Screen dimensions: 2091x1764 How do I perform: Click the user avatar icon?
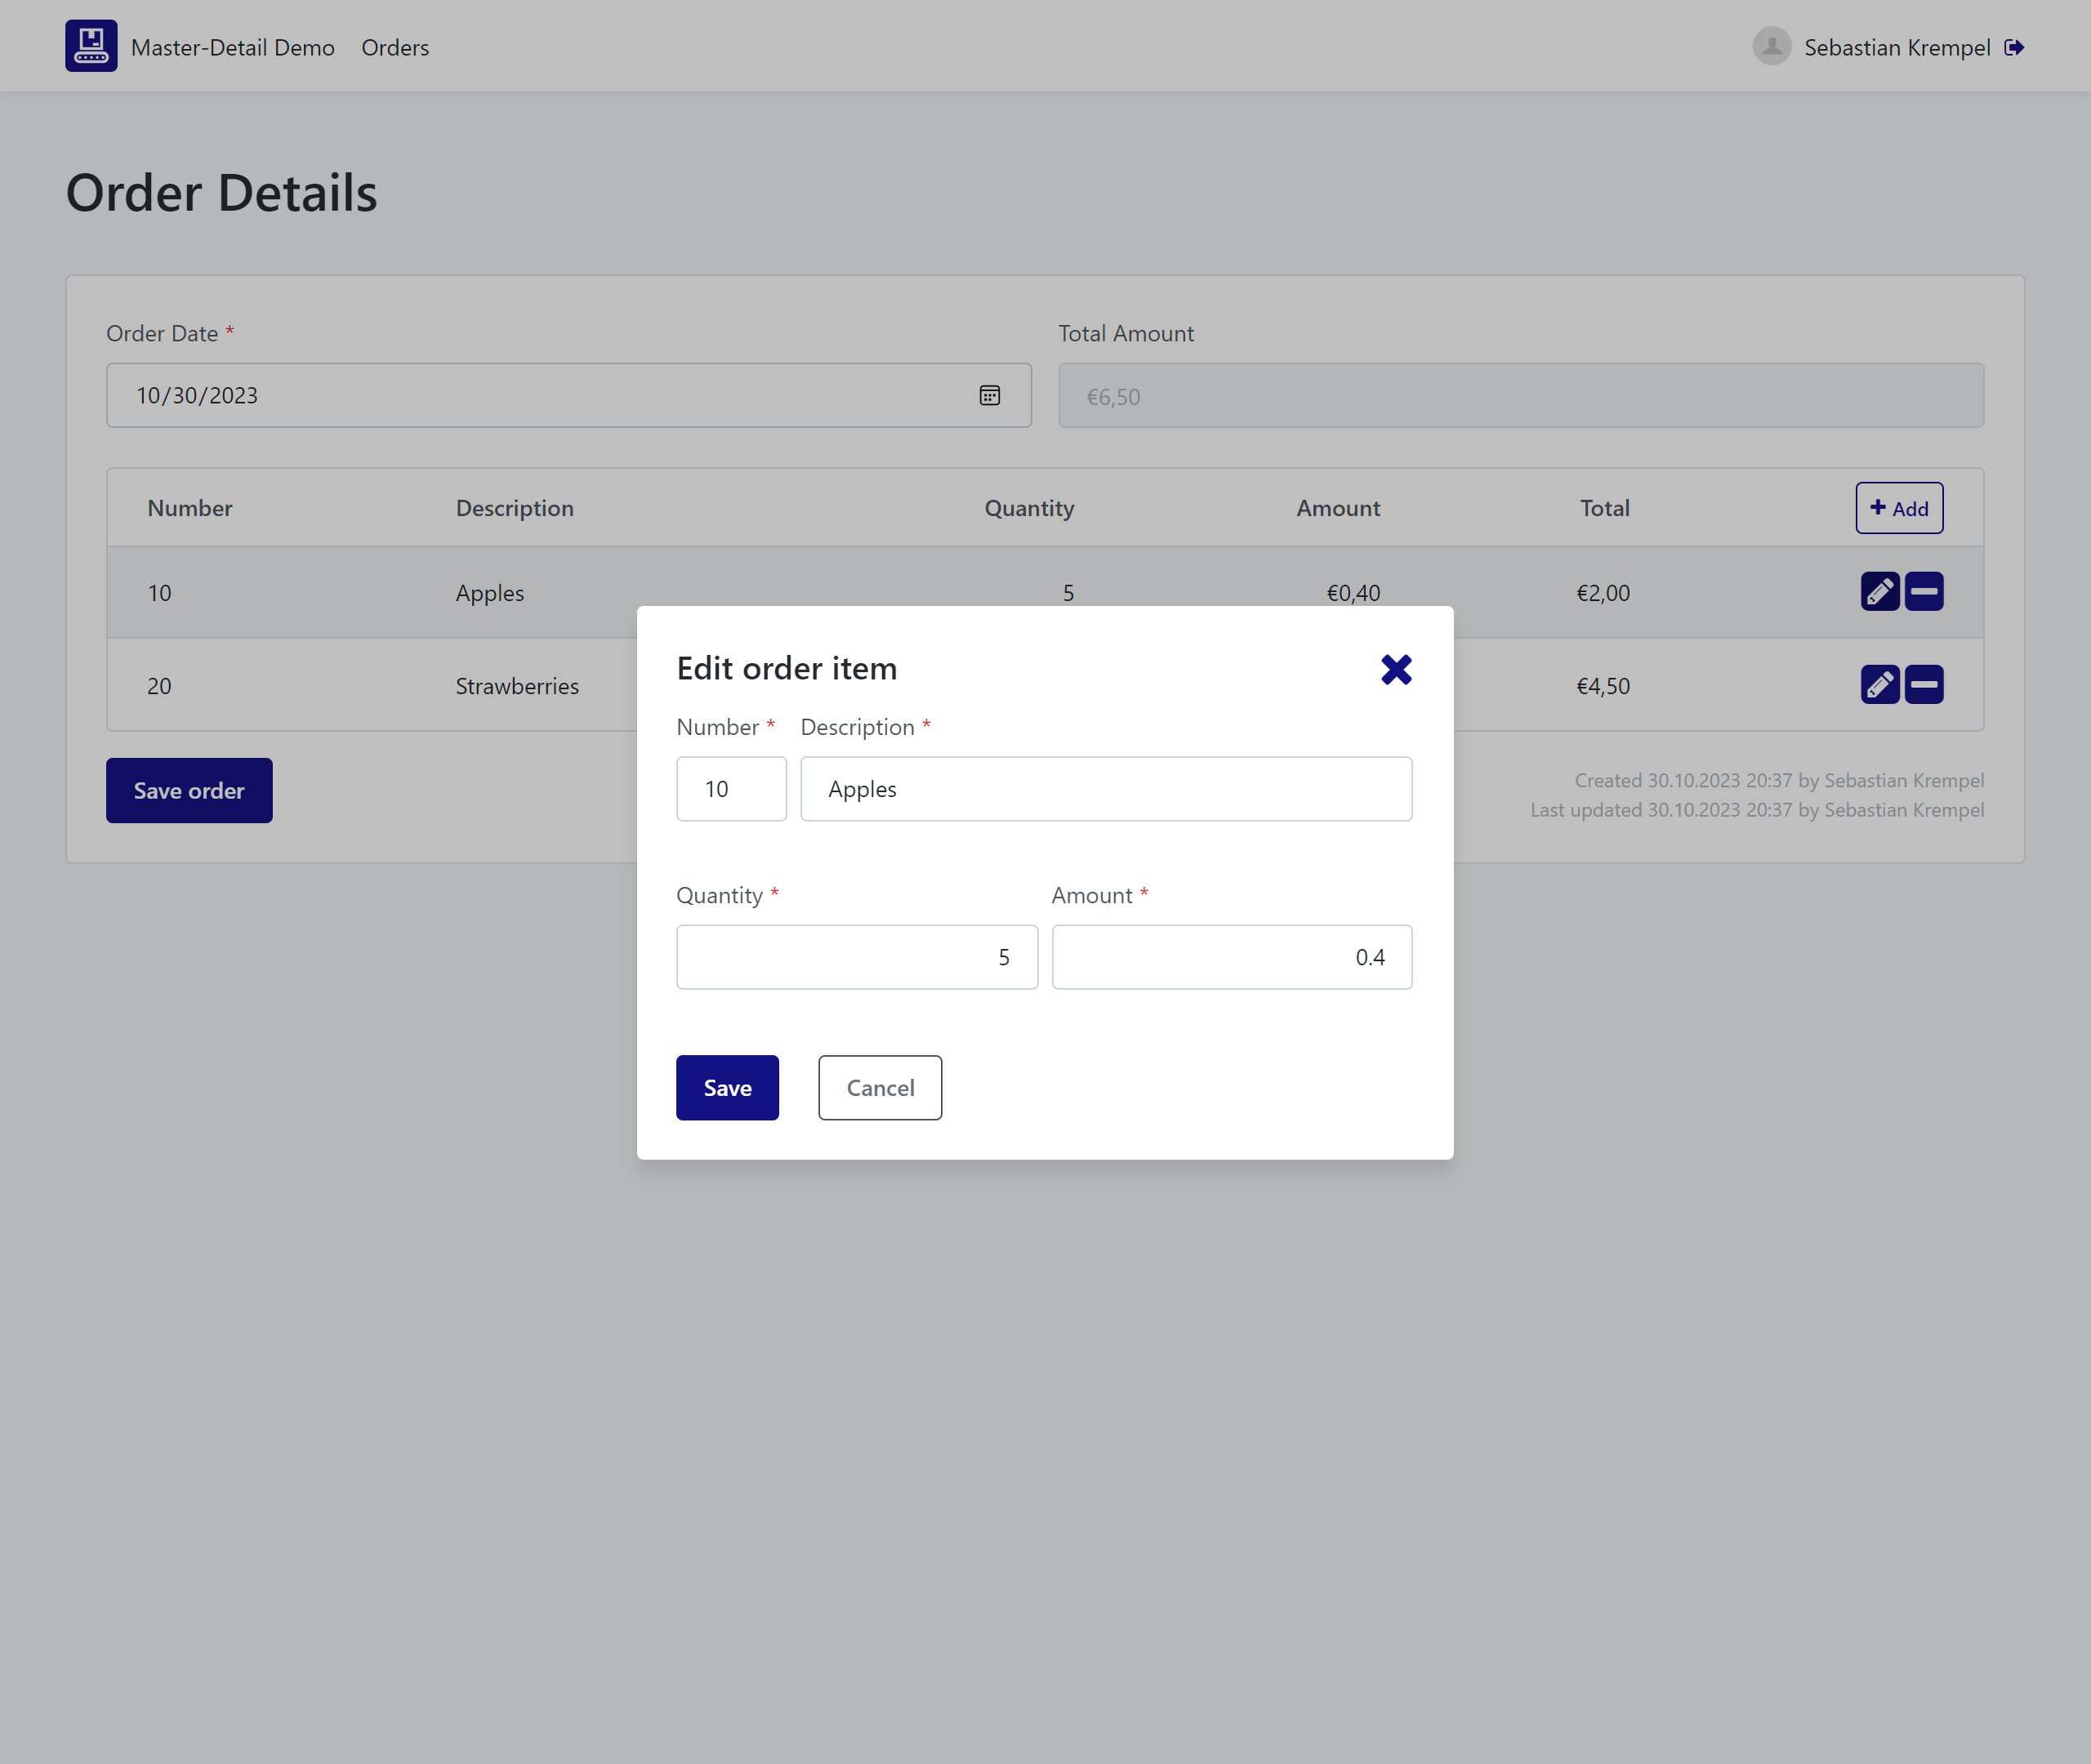[1771, 46]
